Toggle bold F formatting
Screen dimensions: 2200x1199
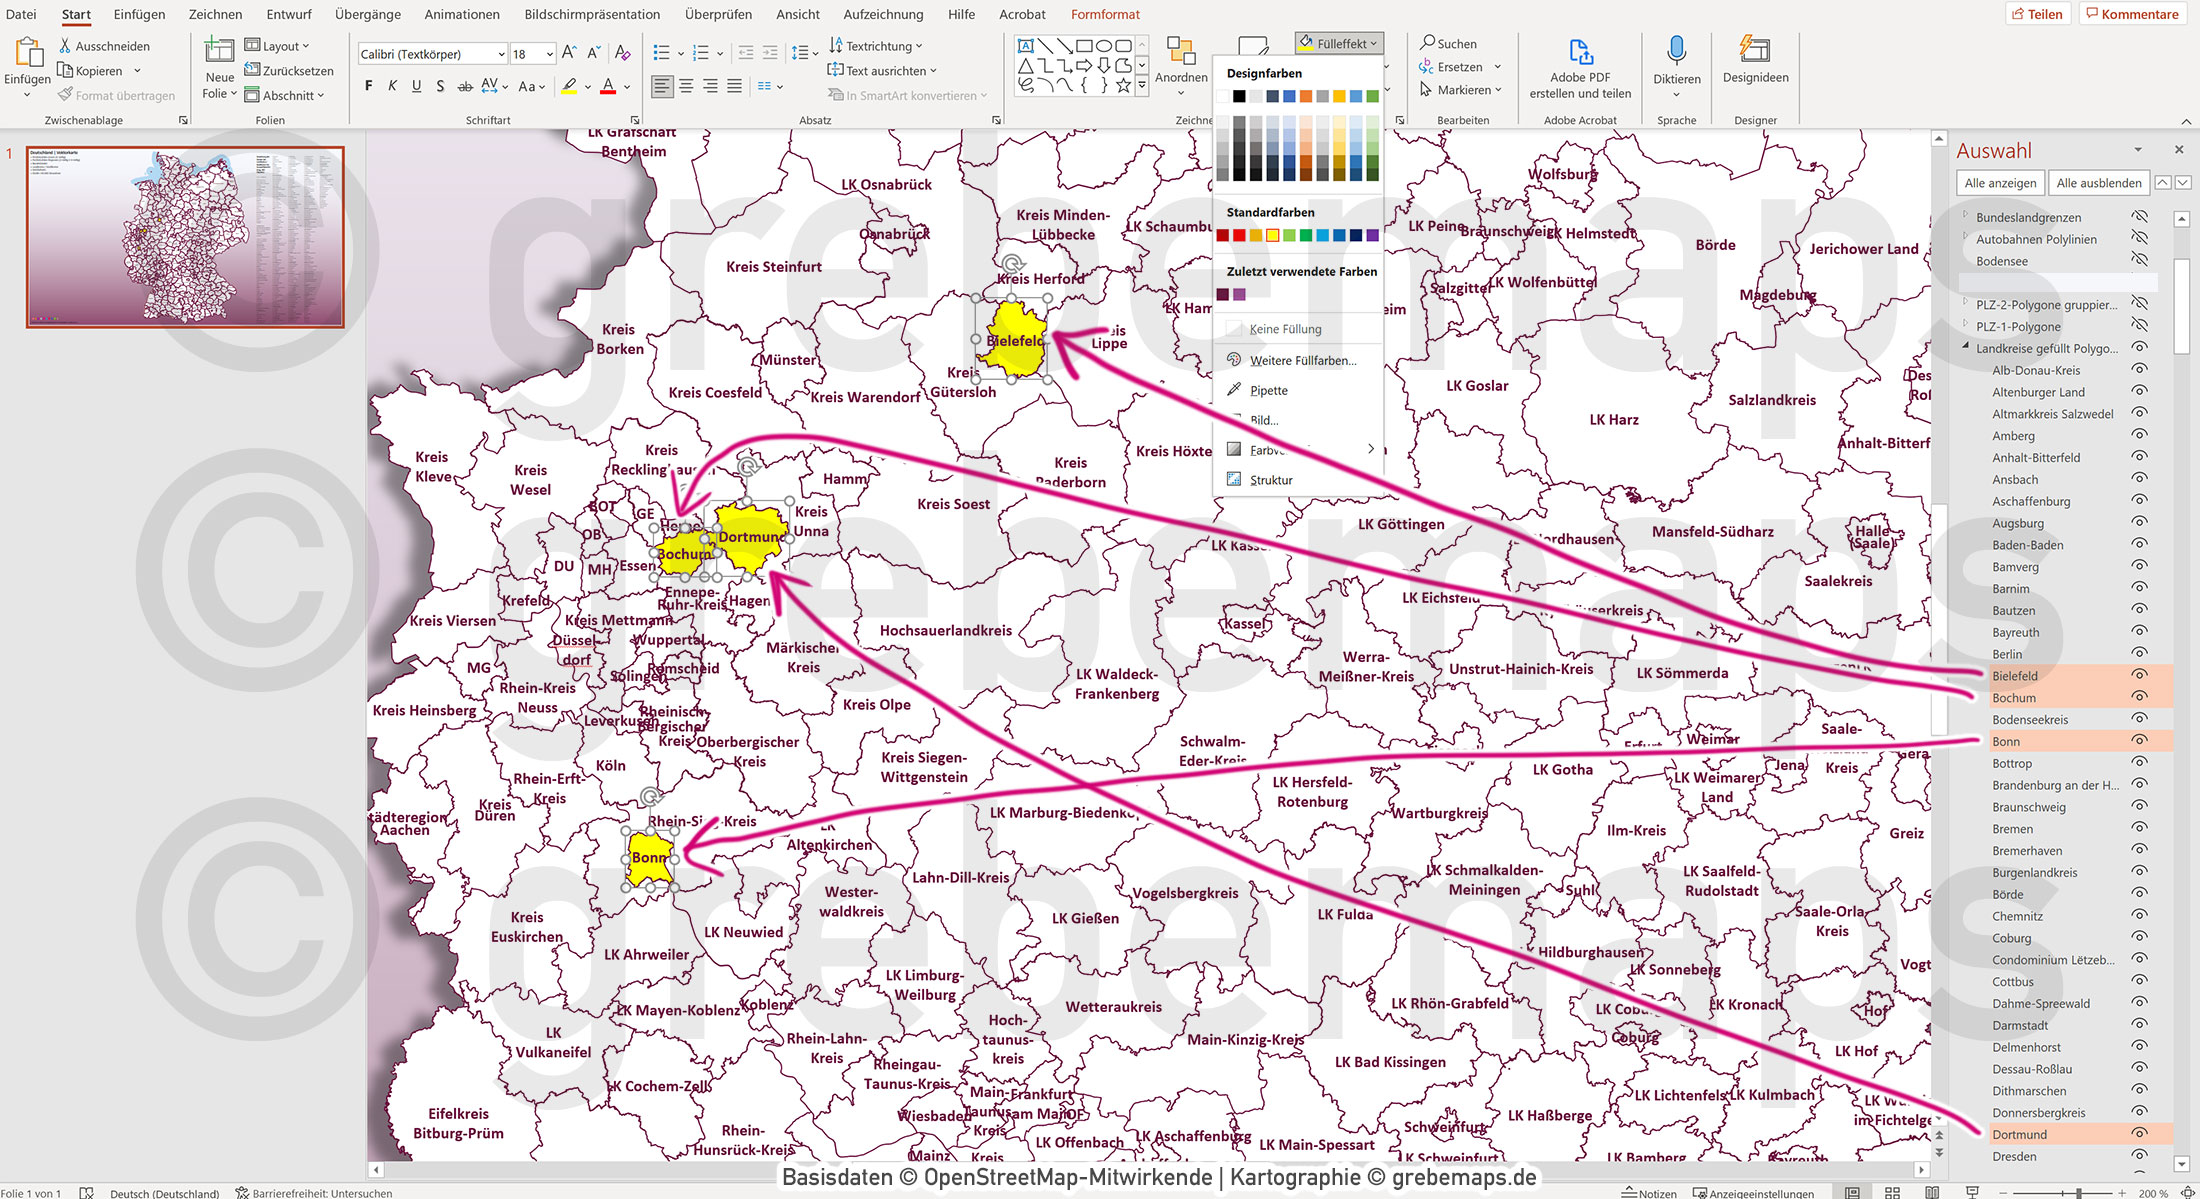[x=368, y=86]
